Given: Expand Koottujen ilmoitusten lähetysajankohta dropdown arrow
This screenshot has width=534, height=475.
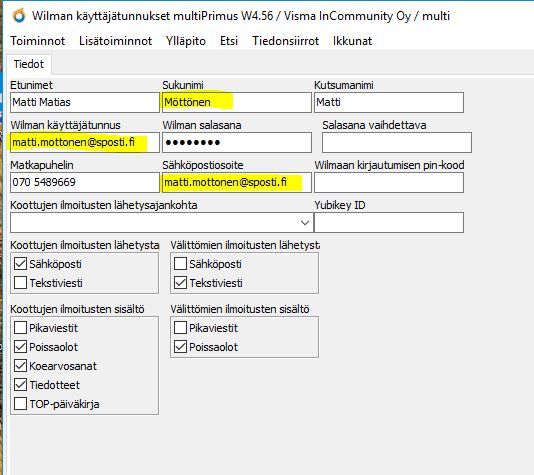Looking at the screenshot, I should 305,223.
